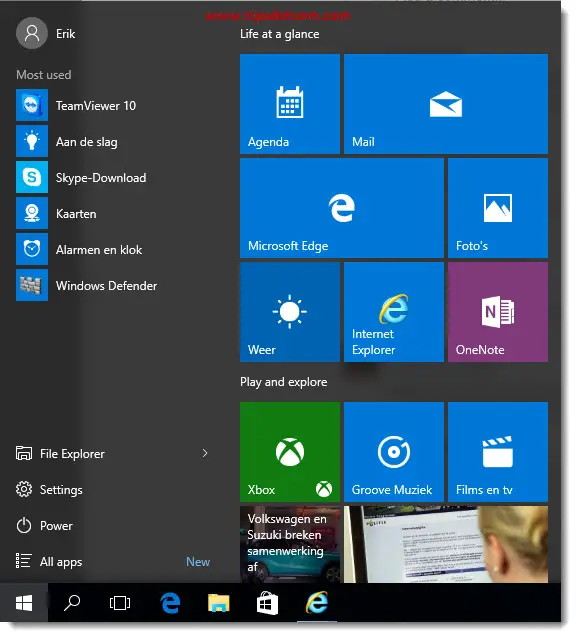Screen dimensions: 576x637
Task: Open the Mail tile
Action: pyautogui.click(x=446, y=104)
